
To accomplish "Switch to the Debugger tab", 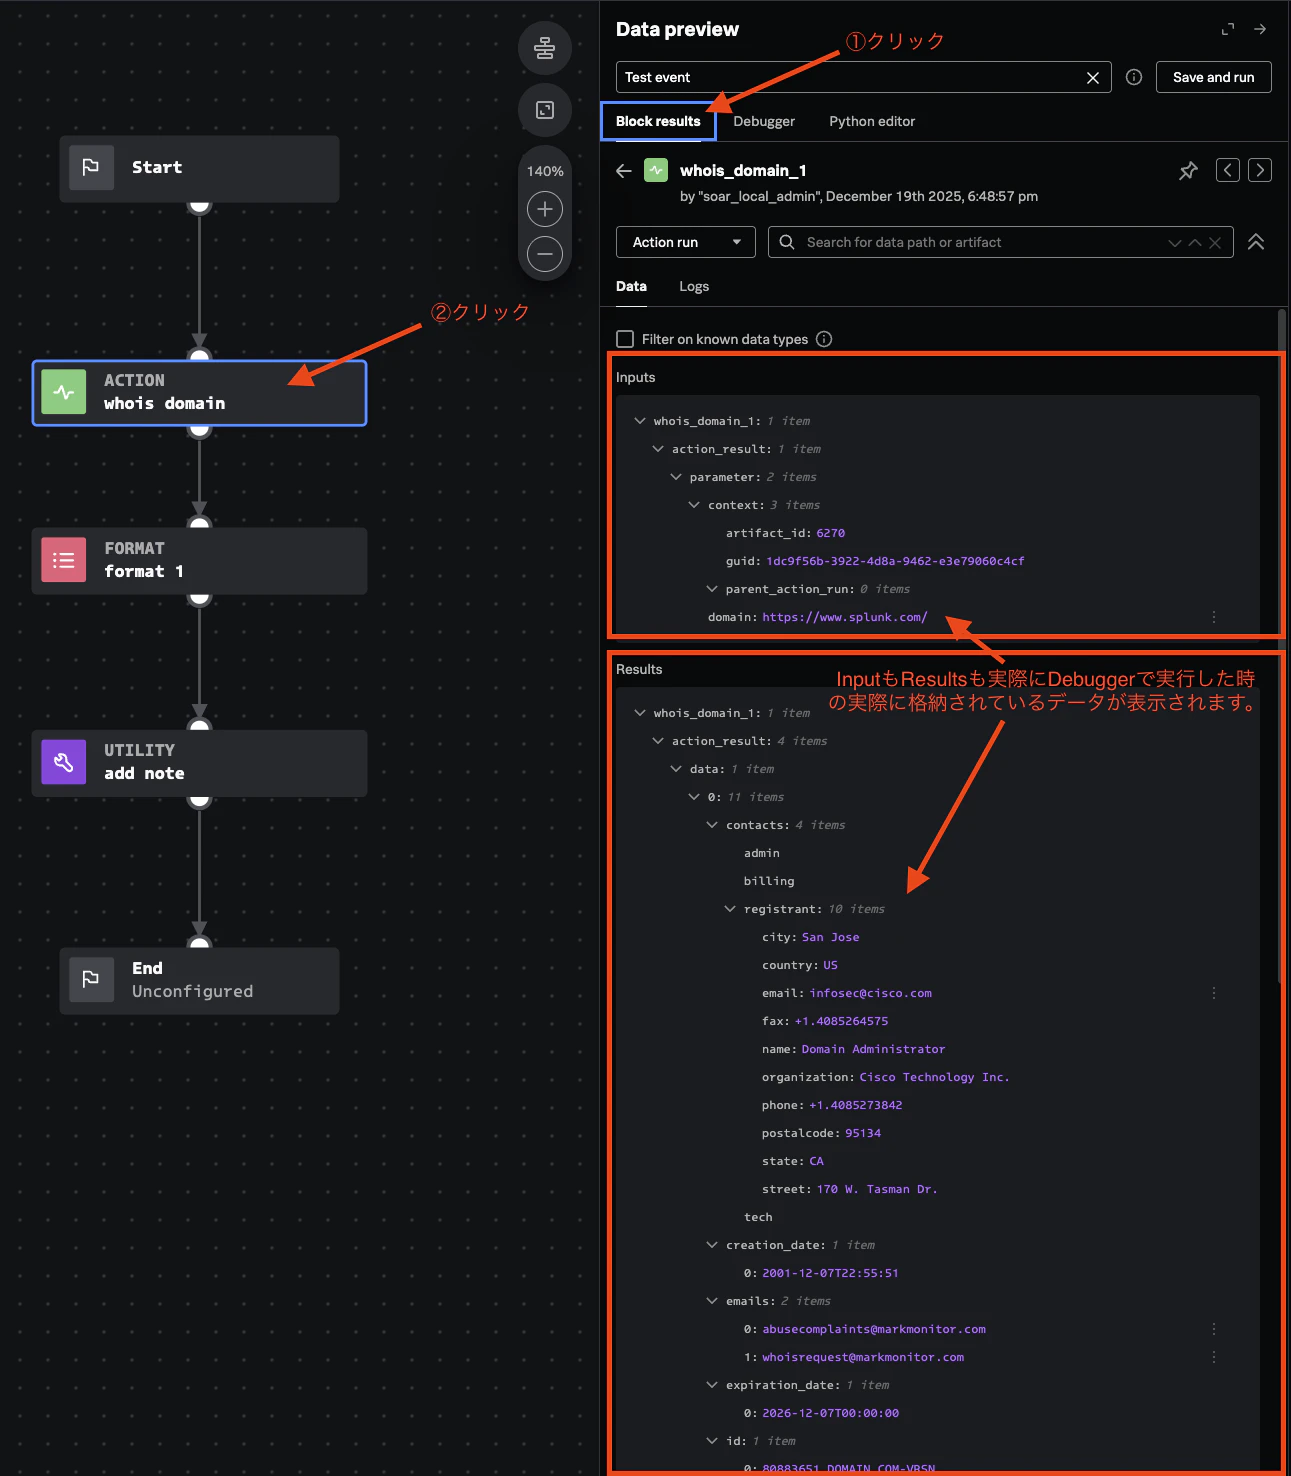I will pyautogui.click(x=764, y=121).
